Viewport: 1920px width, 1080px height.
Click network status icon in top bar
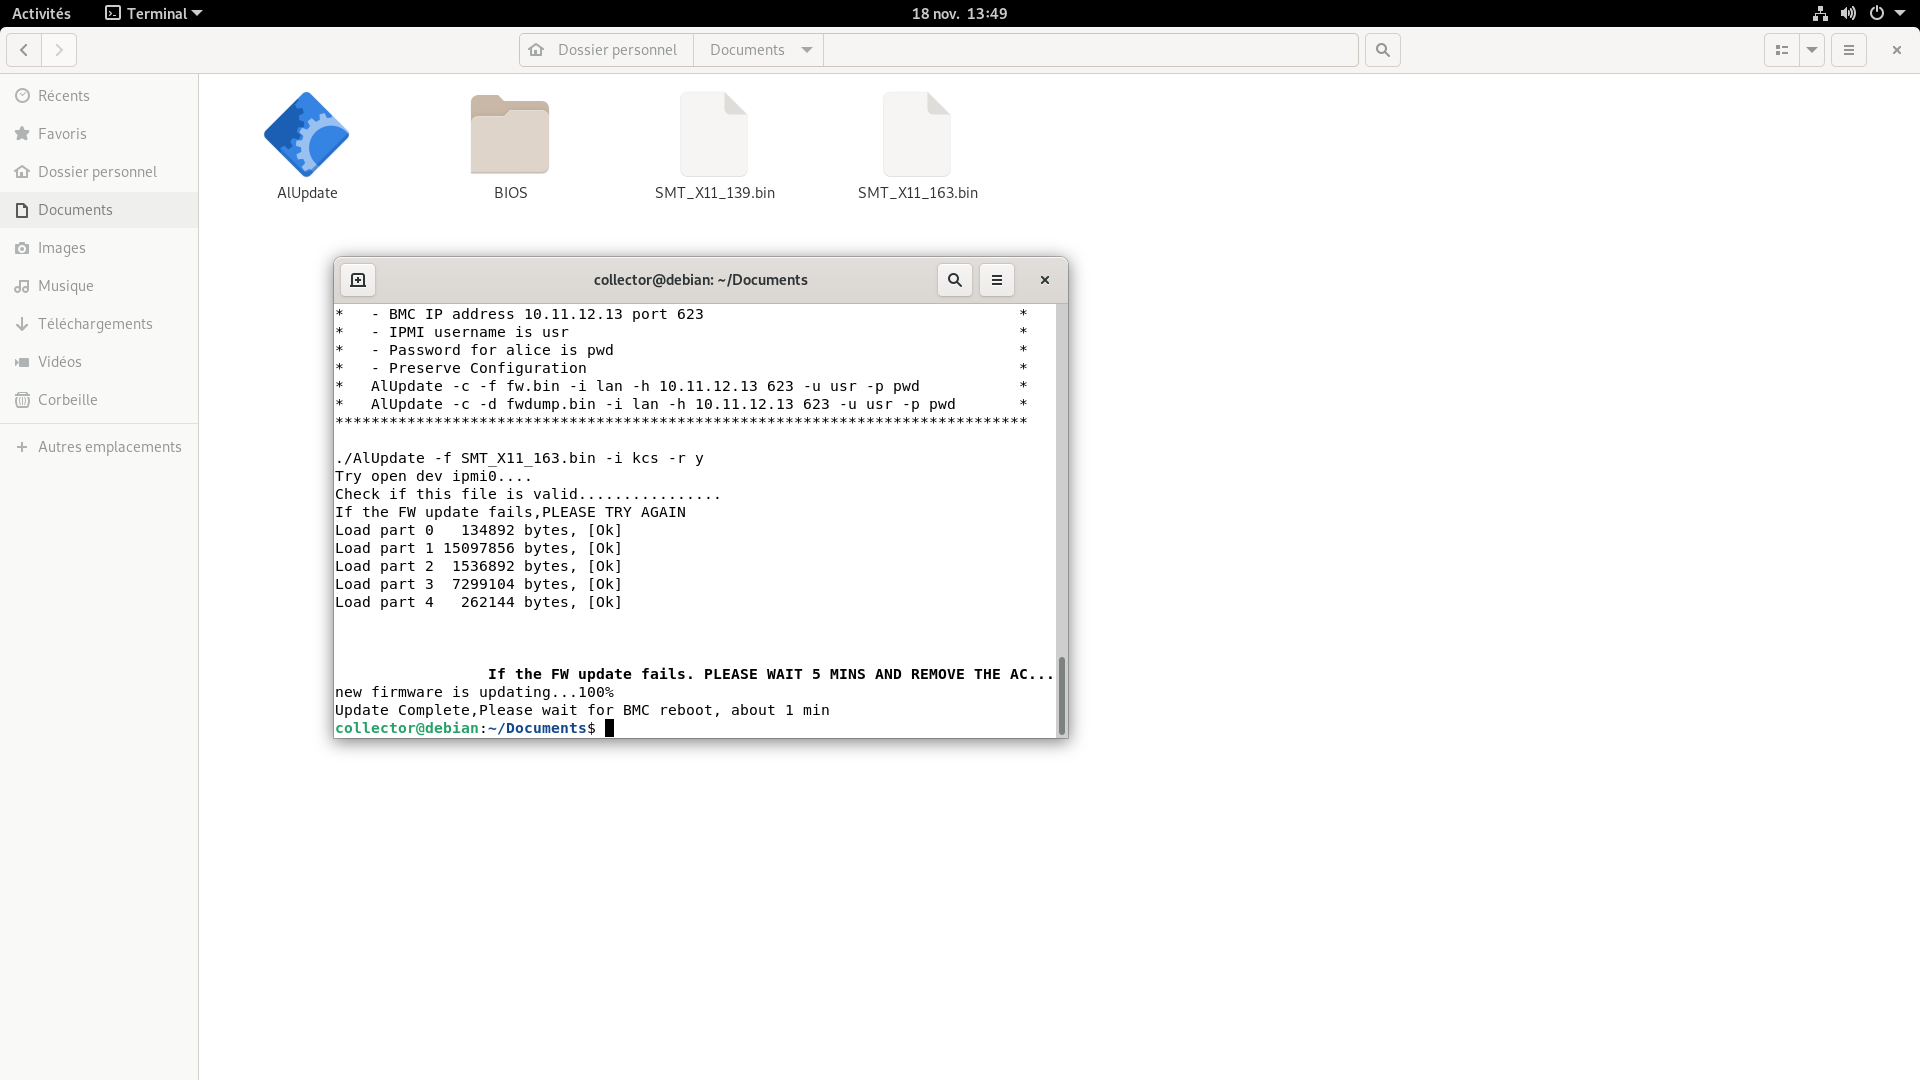click(x=1820, y=13)
